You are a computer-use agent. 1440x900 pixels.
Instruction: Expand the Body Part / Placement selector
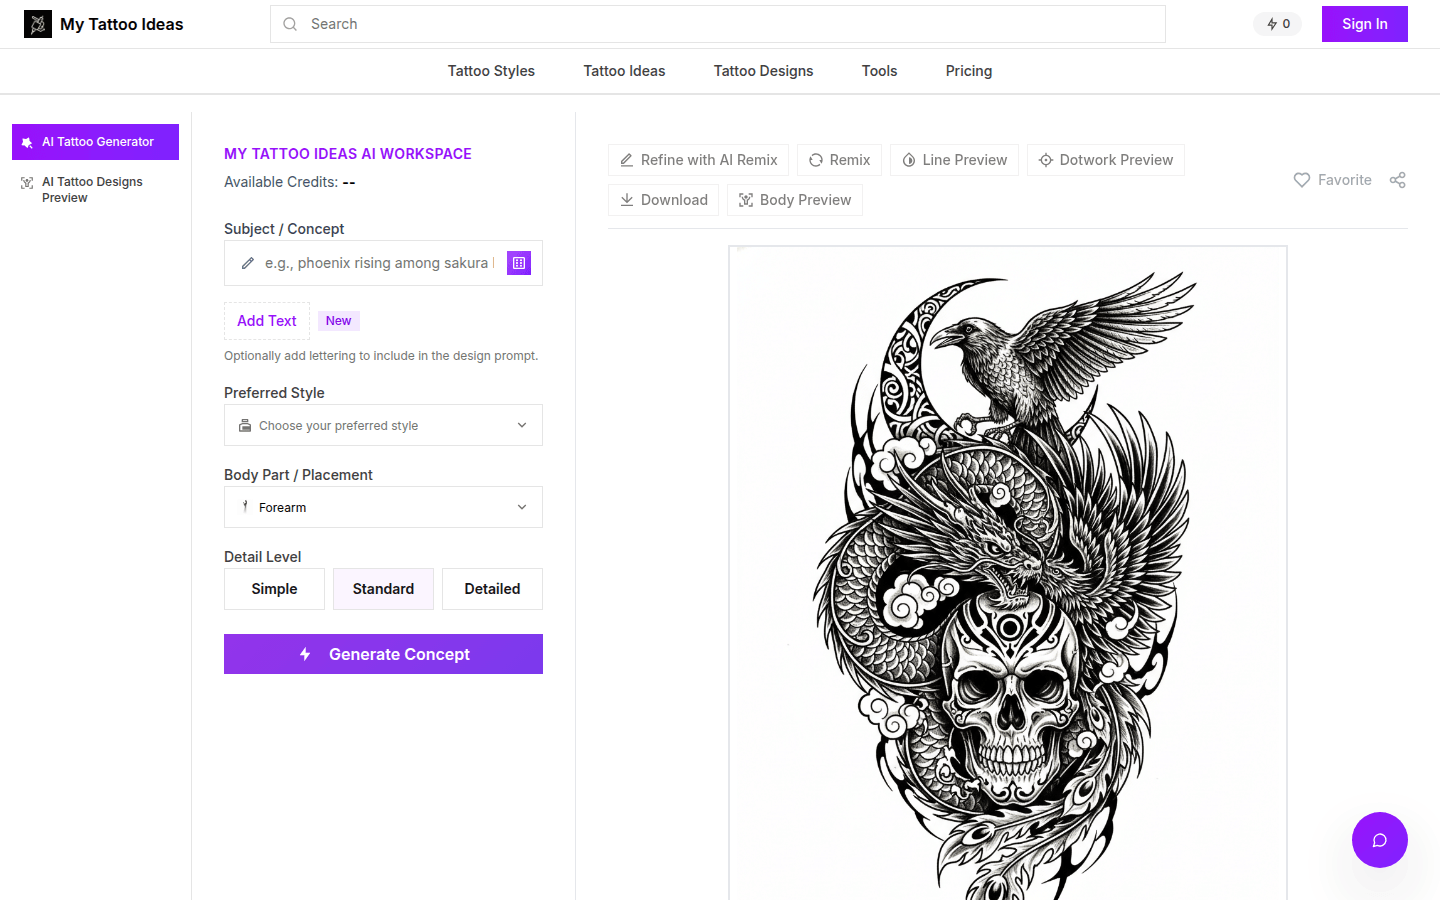(383, 507)
